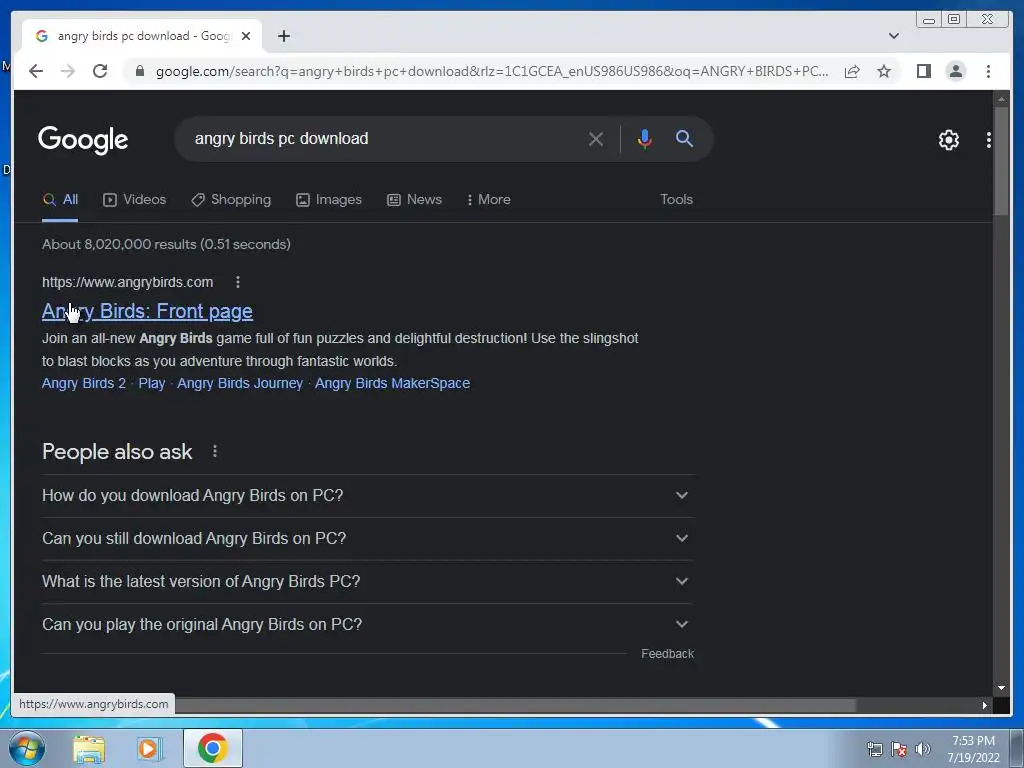Screen dimensions: 1024x768
Task: Open the Chrome three-dot menu
Action: tap(988, 71)
